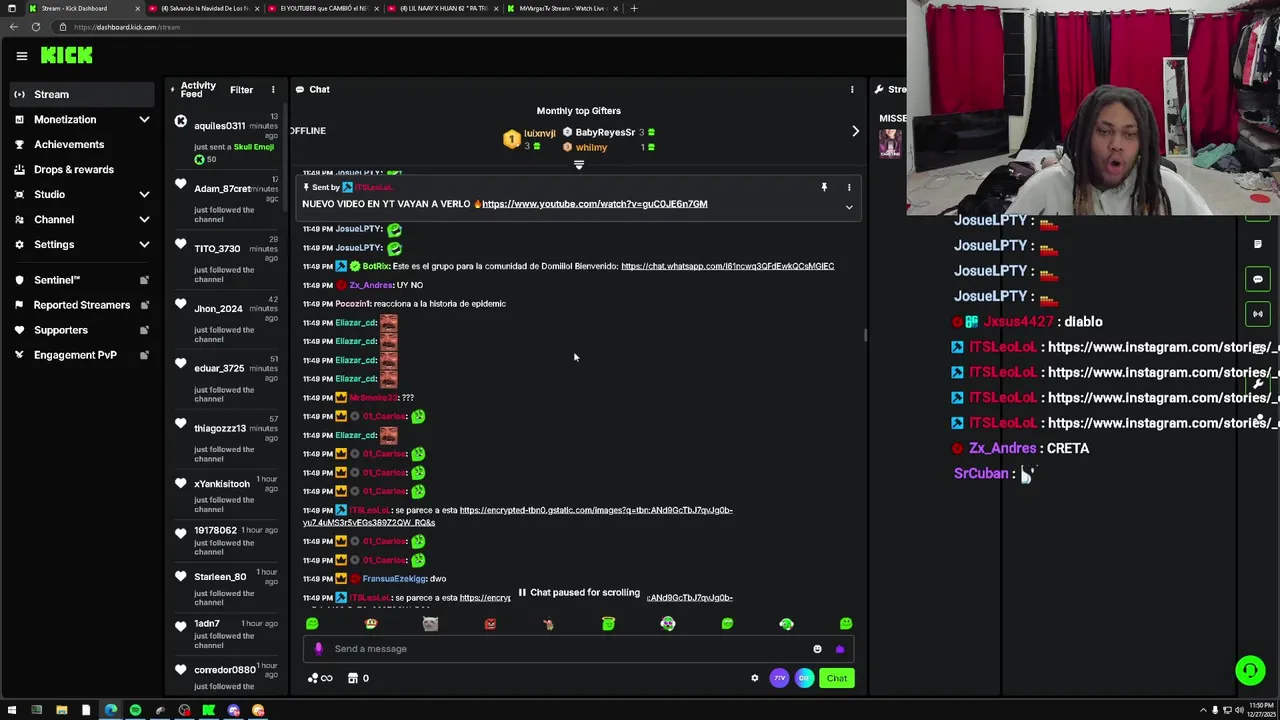Collapse the Monthly top Gifters bar handle

coord(578,165)
